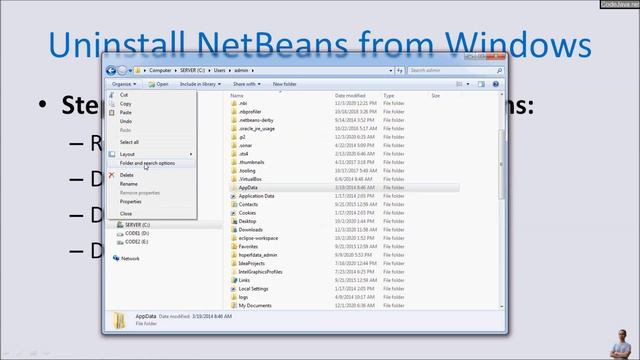Click the Explorer forward arrow button

tap(122, 71)
